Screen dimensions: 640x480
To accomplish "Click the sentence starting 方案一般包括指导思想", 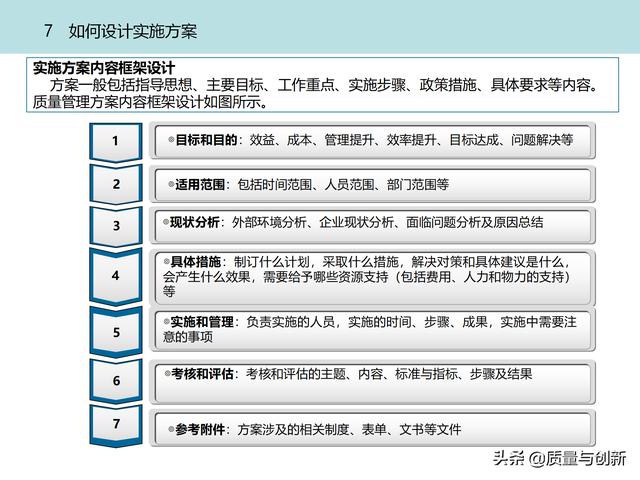I will (324, 84).
